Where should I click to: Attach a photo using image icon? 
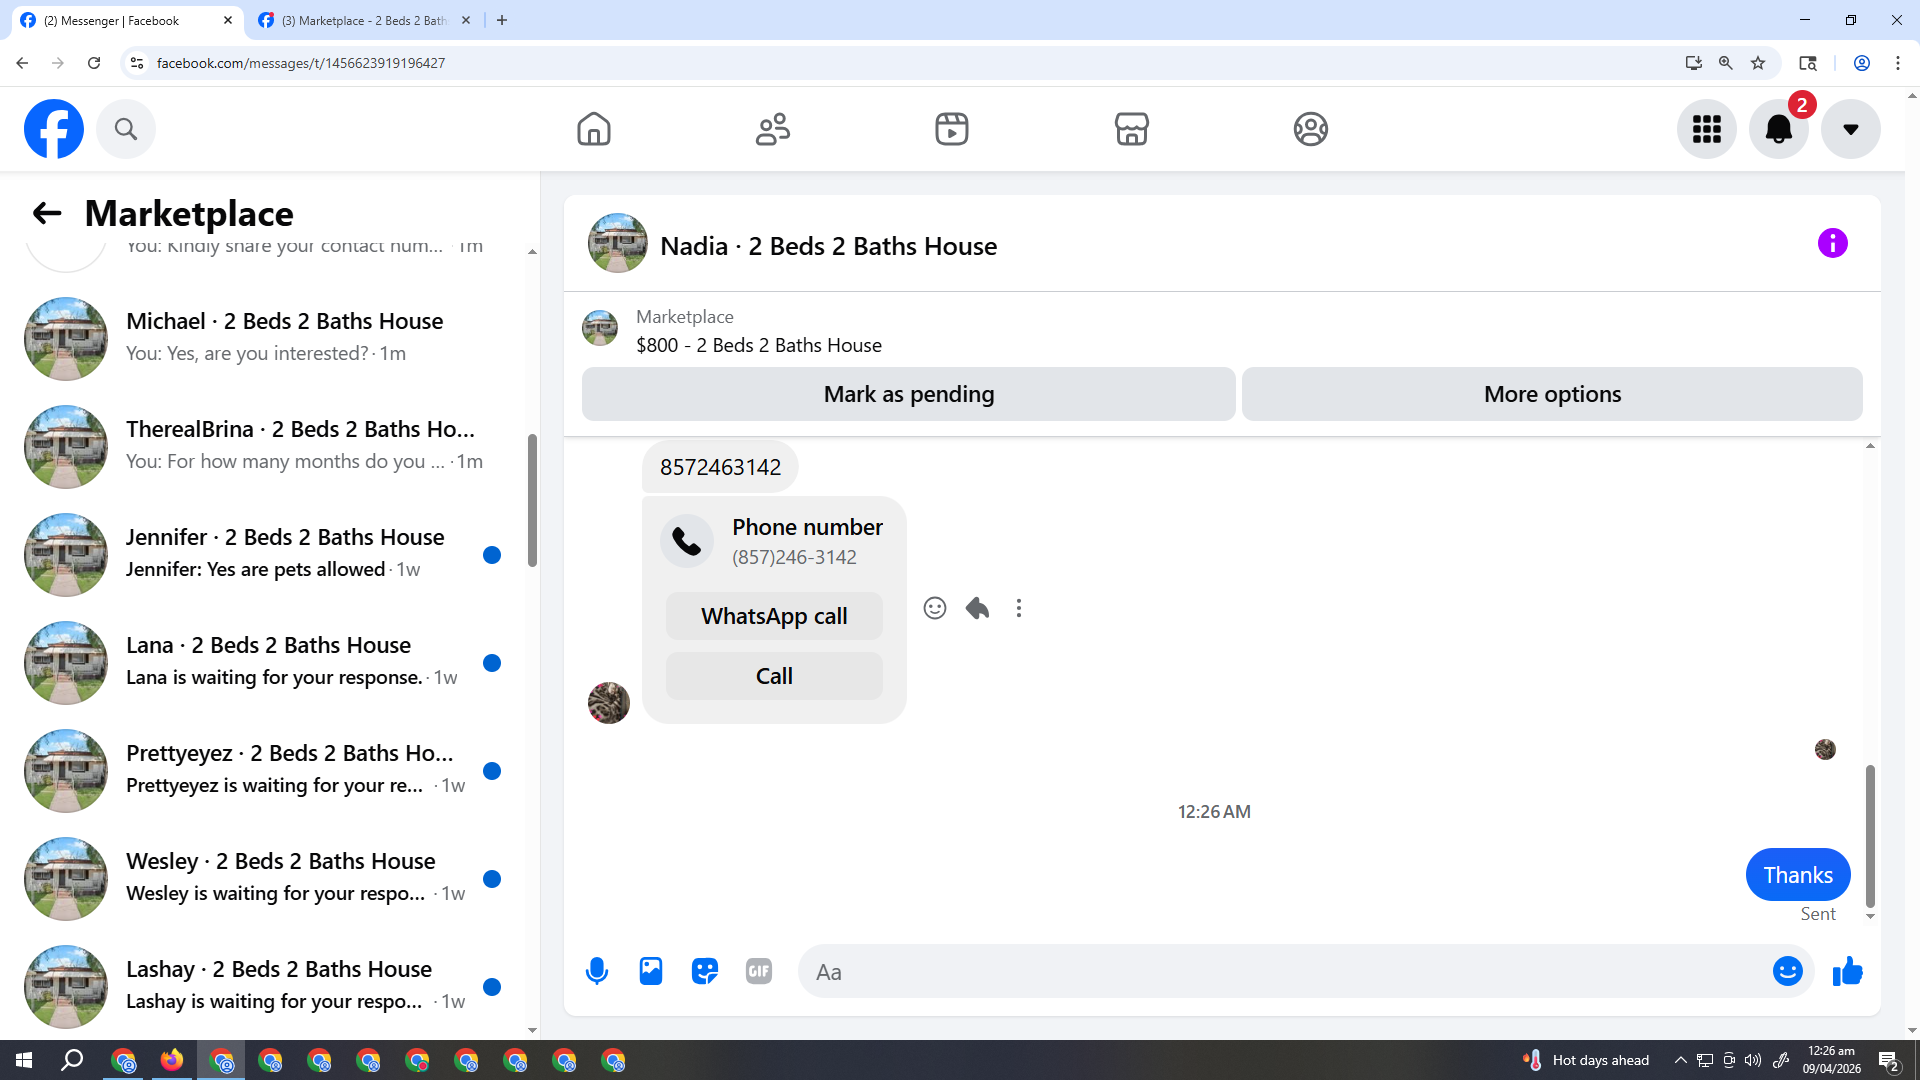[651, 971]
